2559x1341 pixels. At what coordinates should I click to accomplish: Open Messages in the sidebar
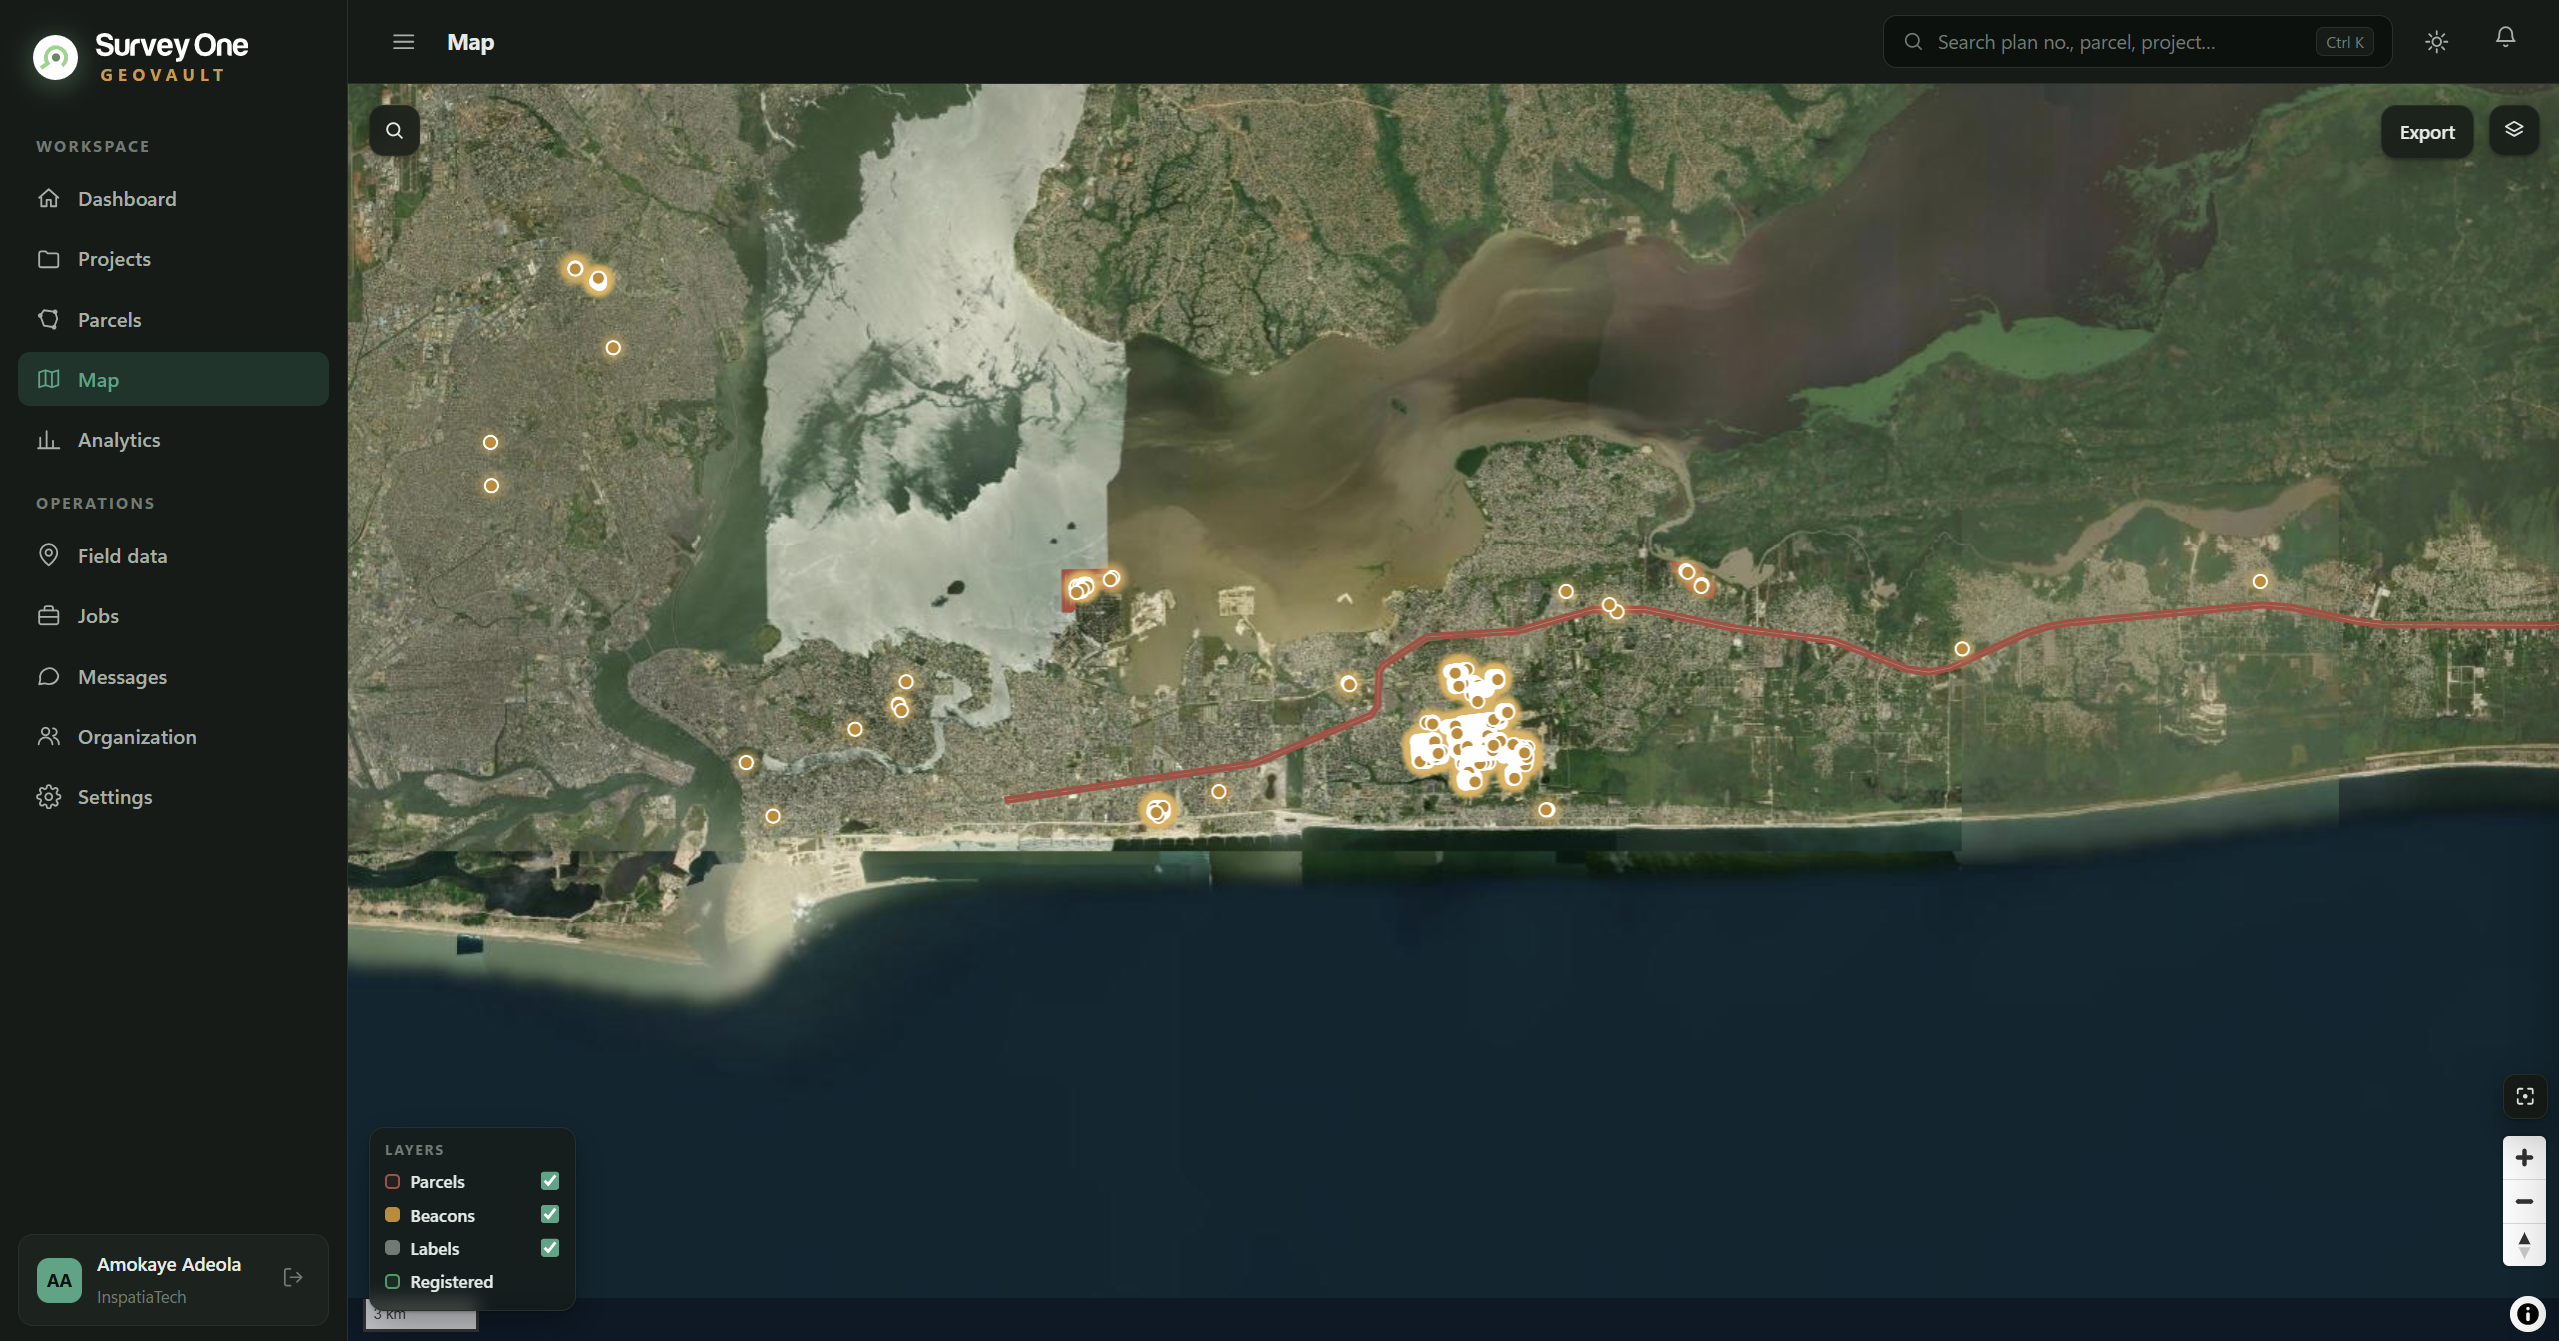click(173, 677)
